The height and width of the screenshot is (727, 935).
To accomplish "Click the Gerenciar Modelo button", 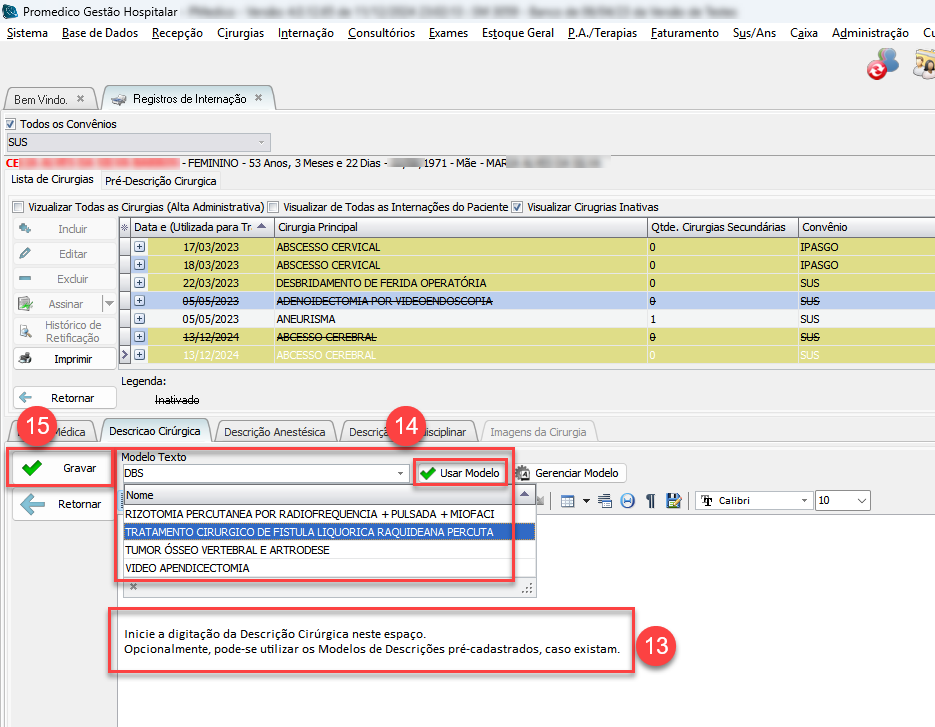I will point(569,473).
